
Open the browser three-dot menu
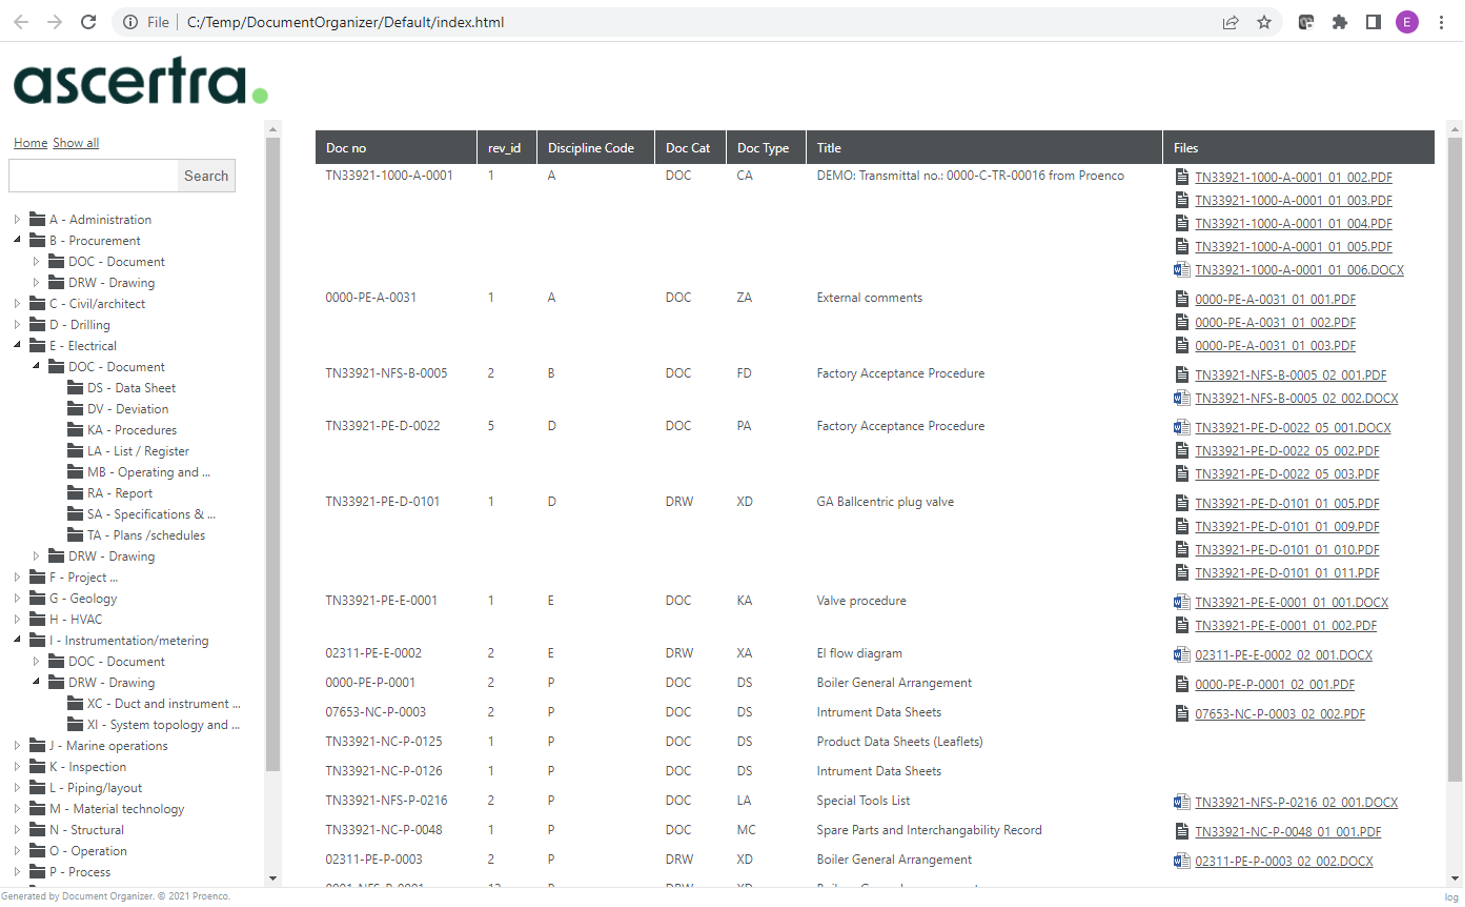[1440, 21]
